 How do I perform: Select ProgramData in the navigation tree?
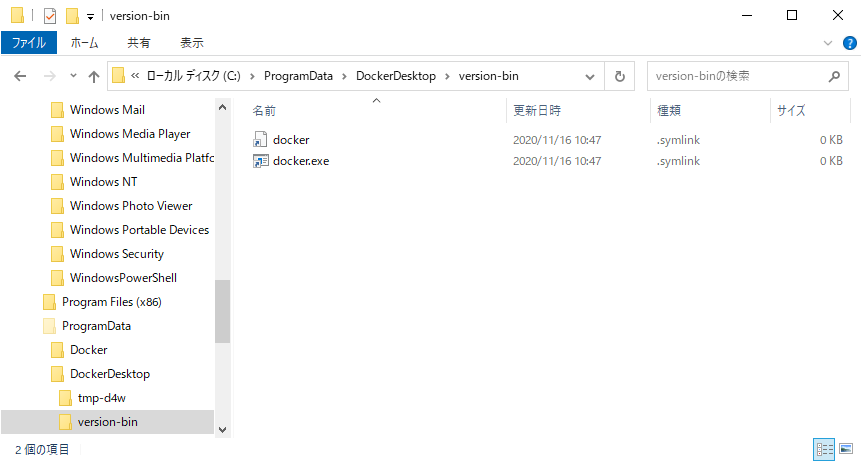(x=96, y=326)
